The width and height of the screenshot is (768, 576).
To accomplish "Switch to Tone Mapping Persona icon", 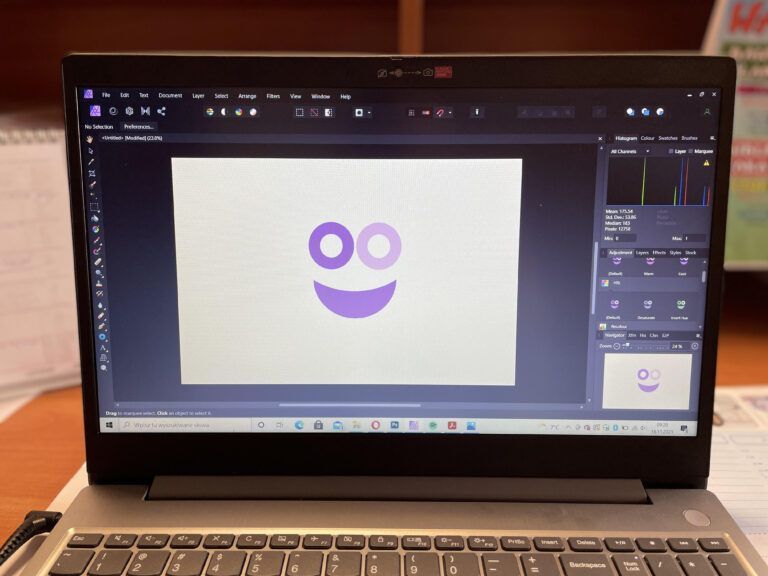I will click(x=145, y=111).
